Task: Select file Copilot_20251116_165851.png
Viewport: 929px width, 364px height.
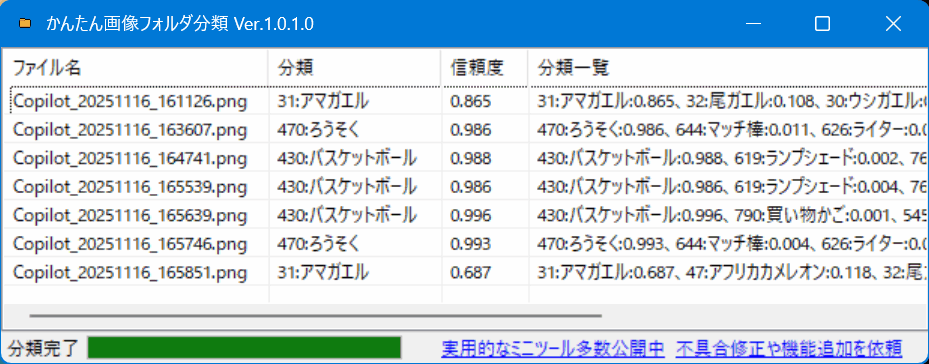Action: (x=130, y=272)
